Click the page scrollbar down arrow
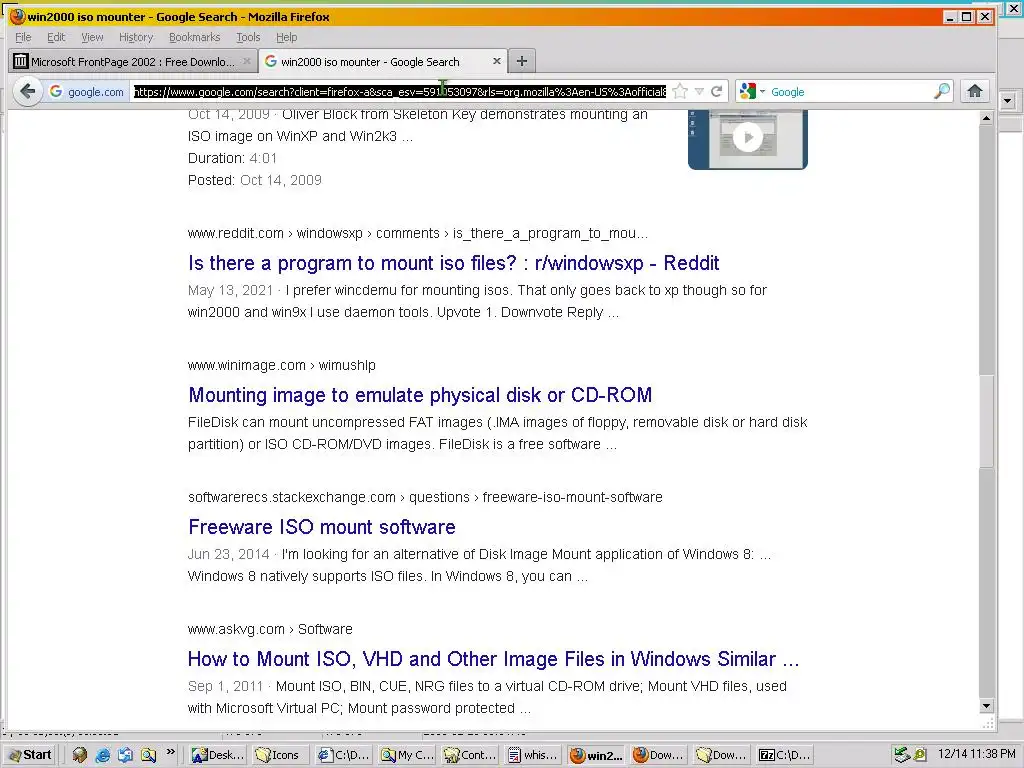This screenshot has width=1024, height=768. click(986, 706)
